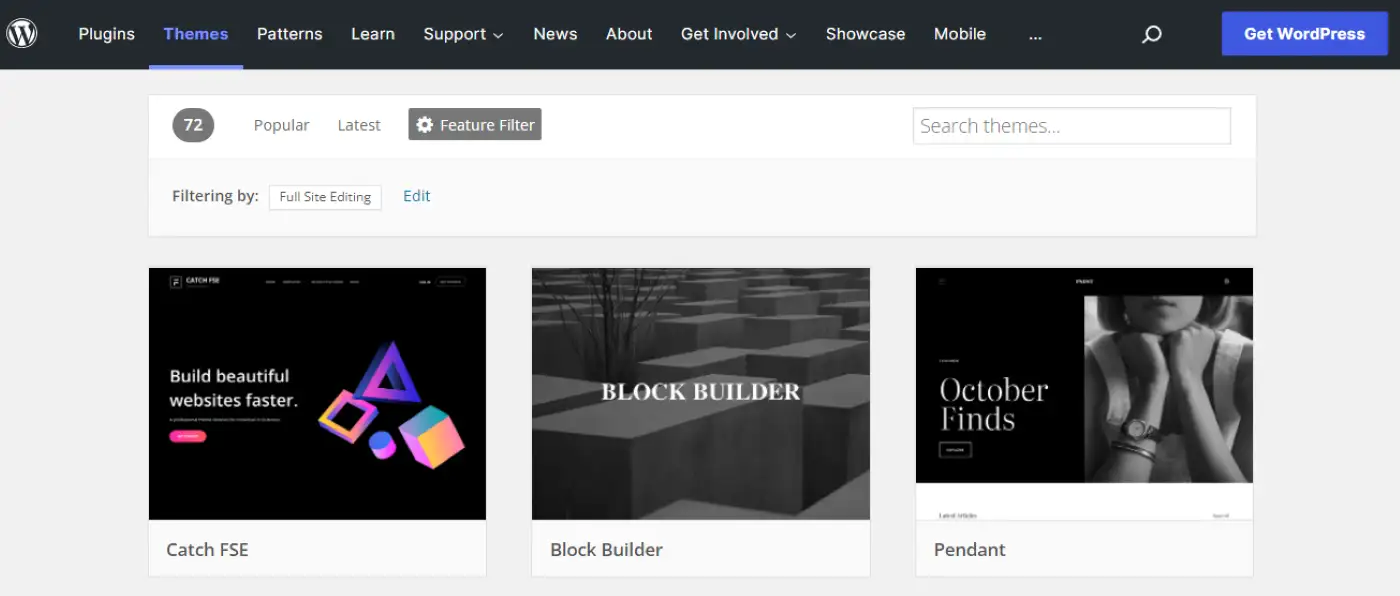The image size is (1400, 596).
Task: Click the WordPress logo icon
Action: pyautogui.click(x=22, y=34)
